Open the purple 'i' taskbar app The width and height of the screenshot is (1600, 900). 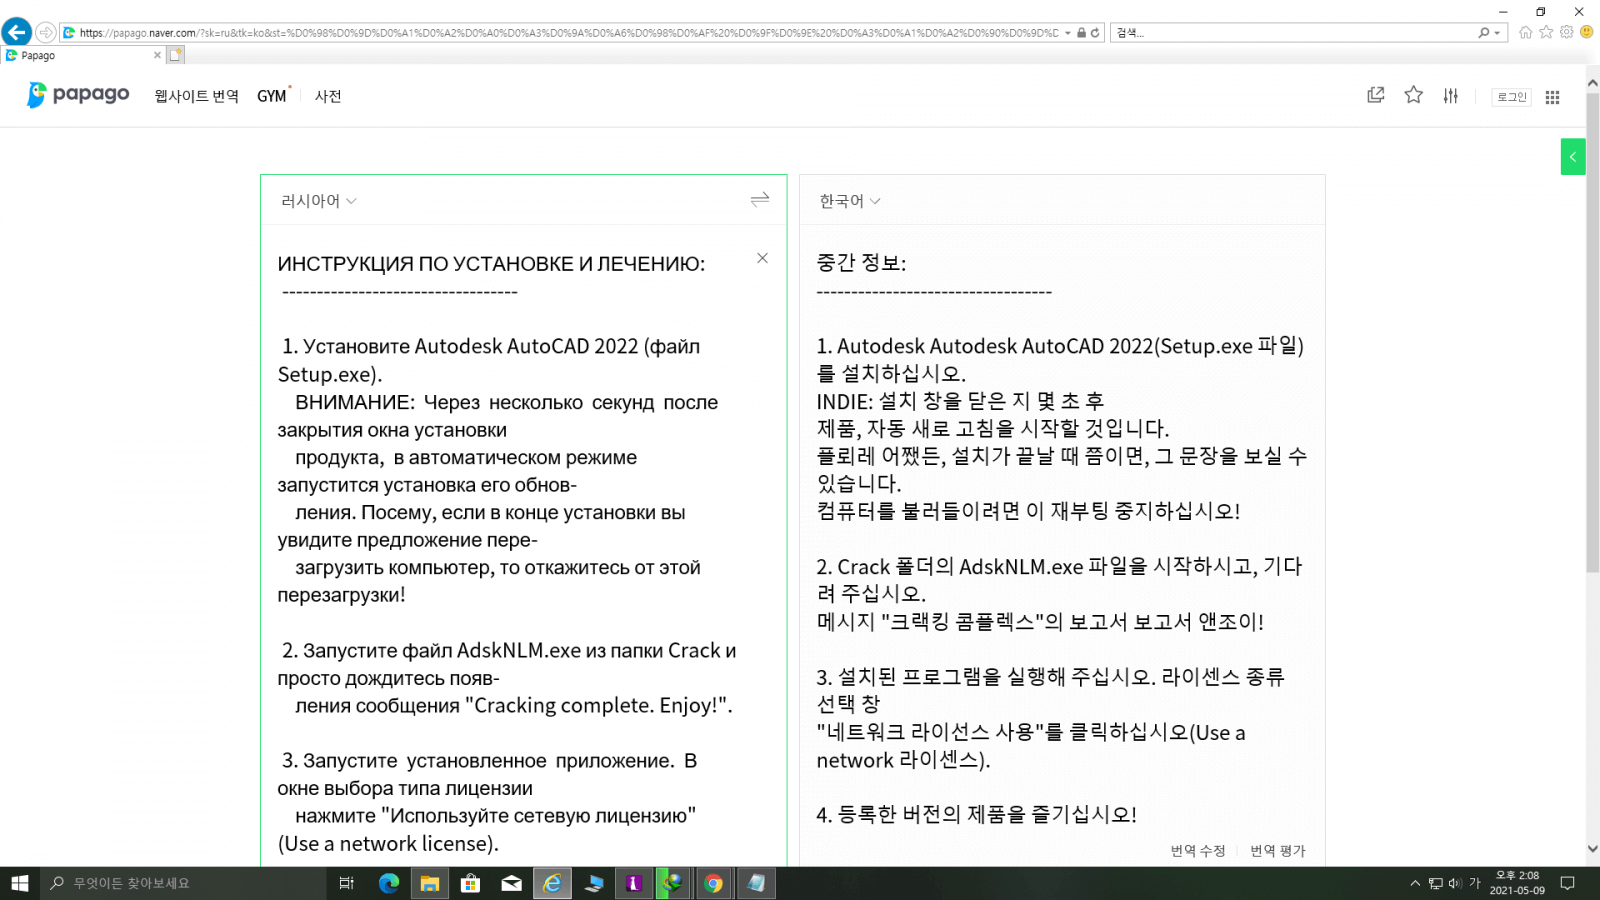633,883
